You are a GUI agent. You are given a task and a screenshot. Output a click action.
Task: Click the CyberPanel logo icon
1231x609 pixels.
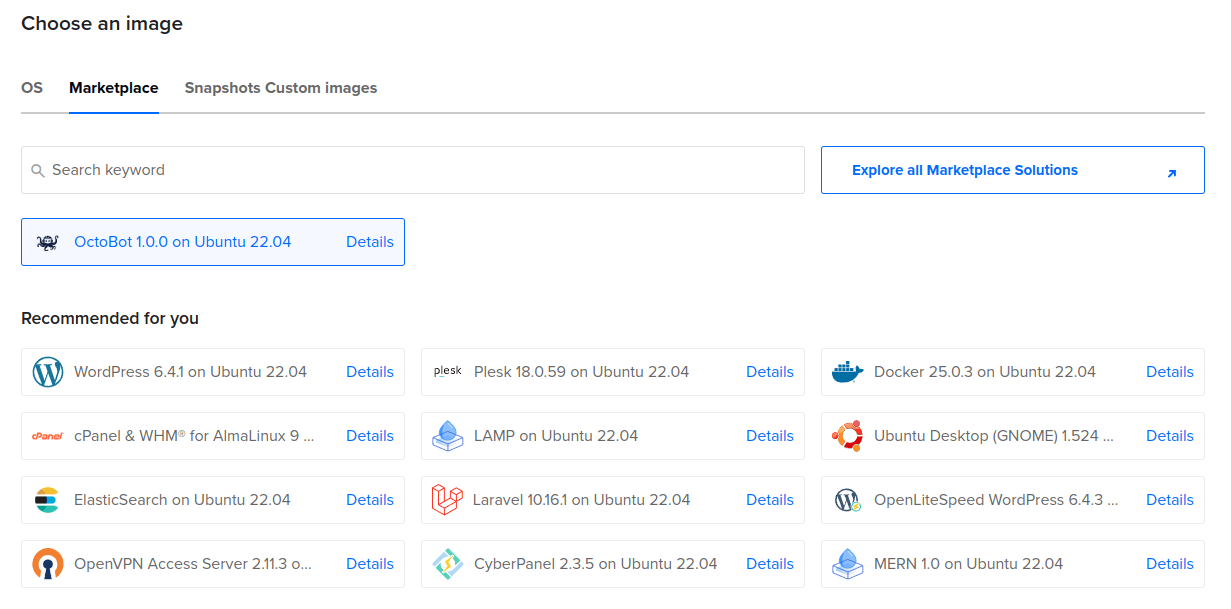(447, 564)
